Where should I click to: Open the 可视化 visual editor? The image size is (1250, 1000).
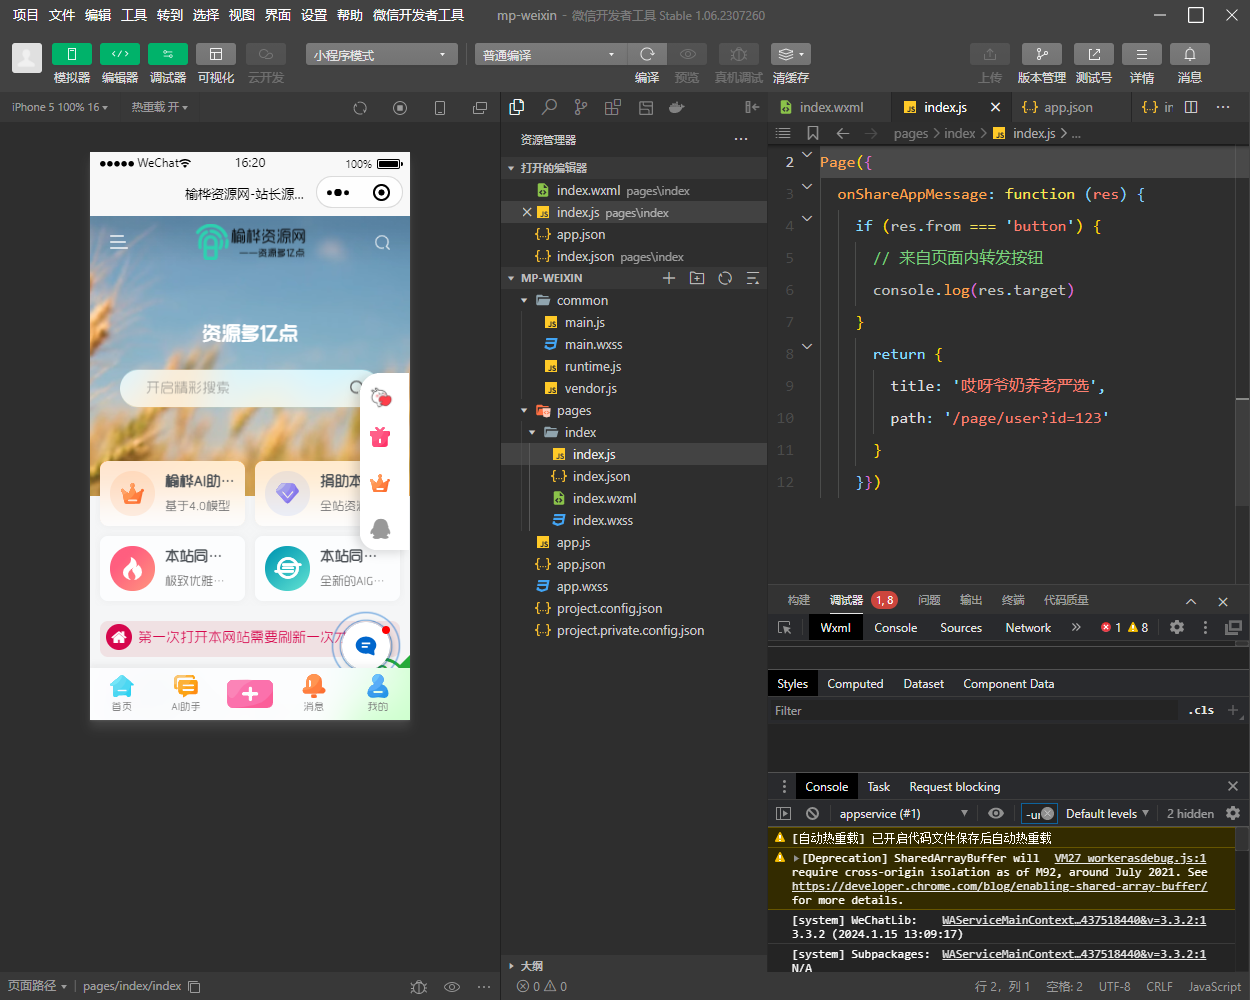click(x=216, y=54)
